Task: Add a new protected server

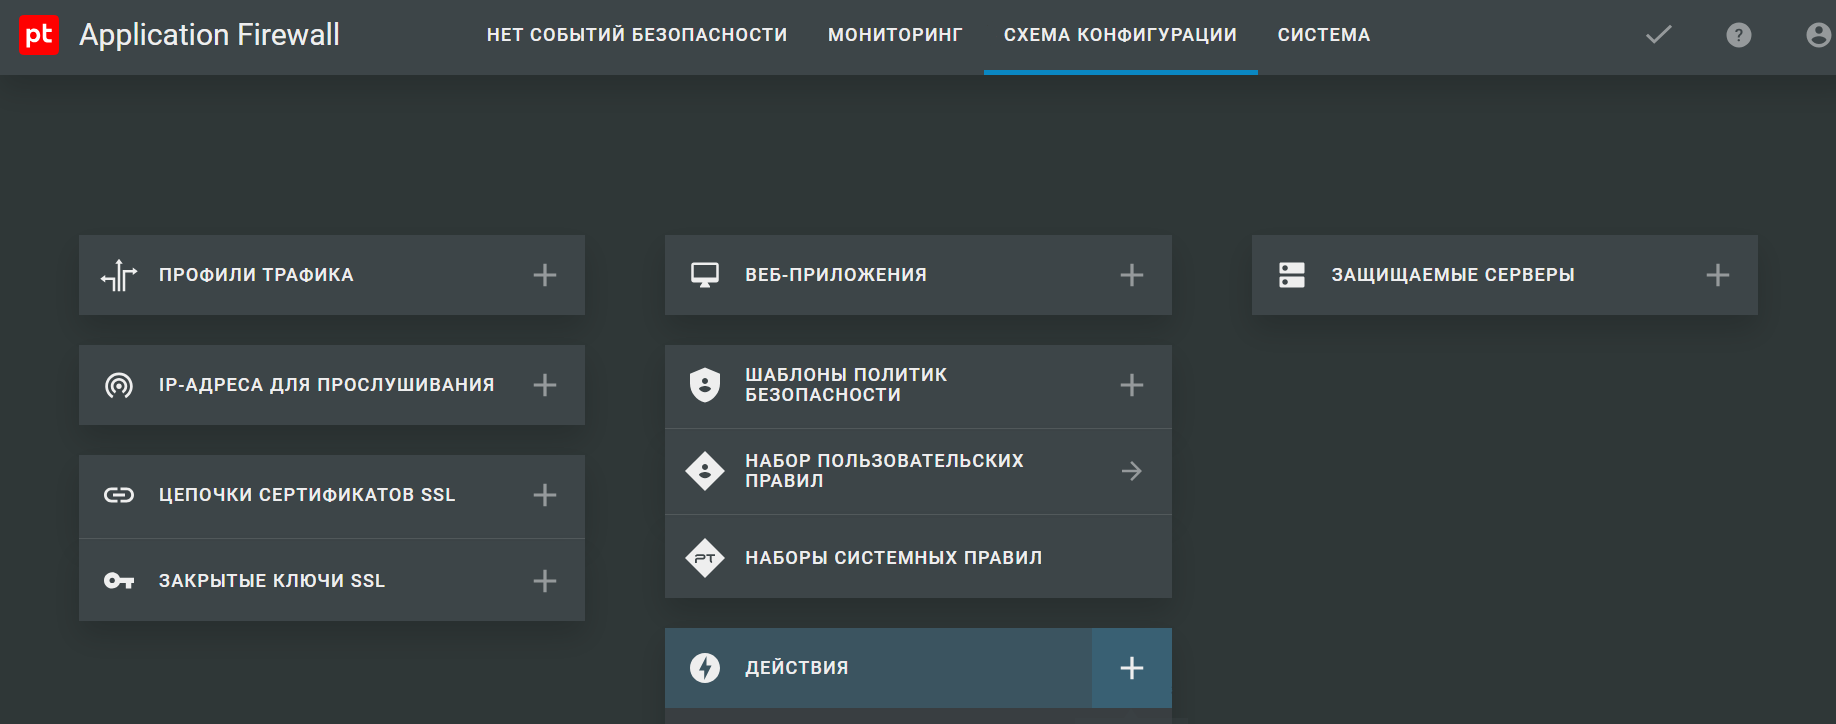Action: (1717, 275)
